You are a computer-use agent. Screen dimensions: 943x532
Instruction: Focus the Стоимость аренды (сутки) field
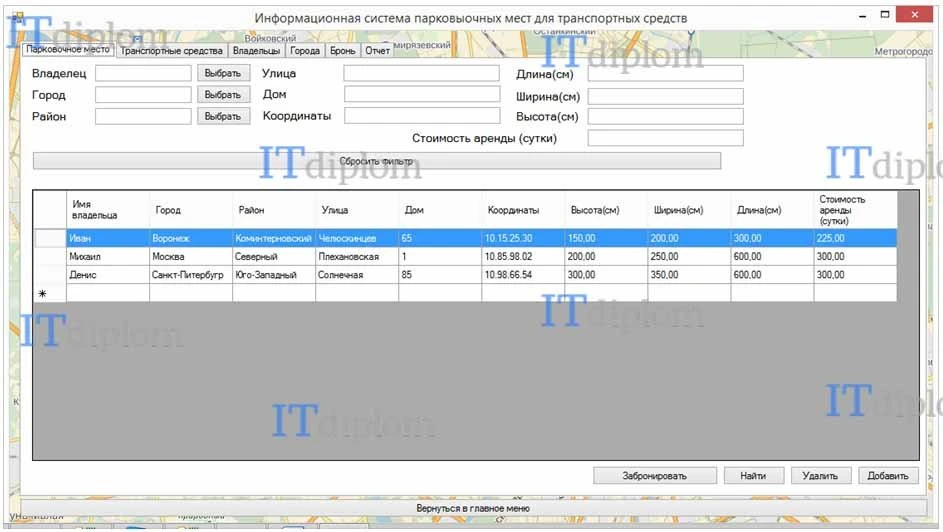[665, 138]
